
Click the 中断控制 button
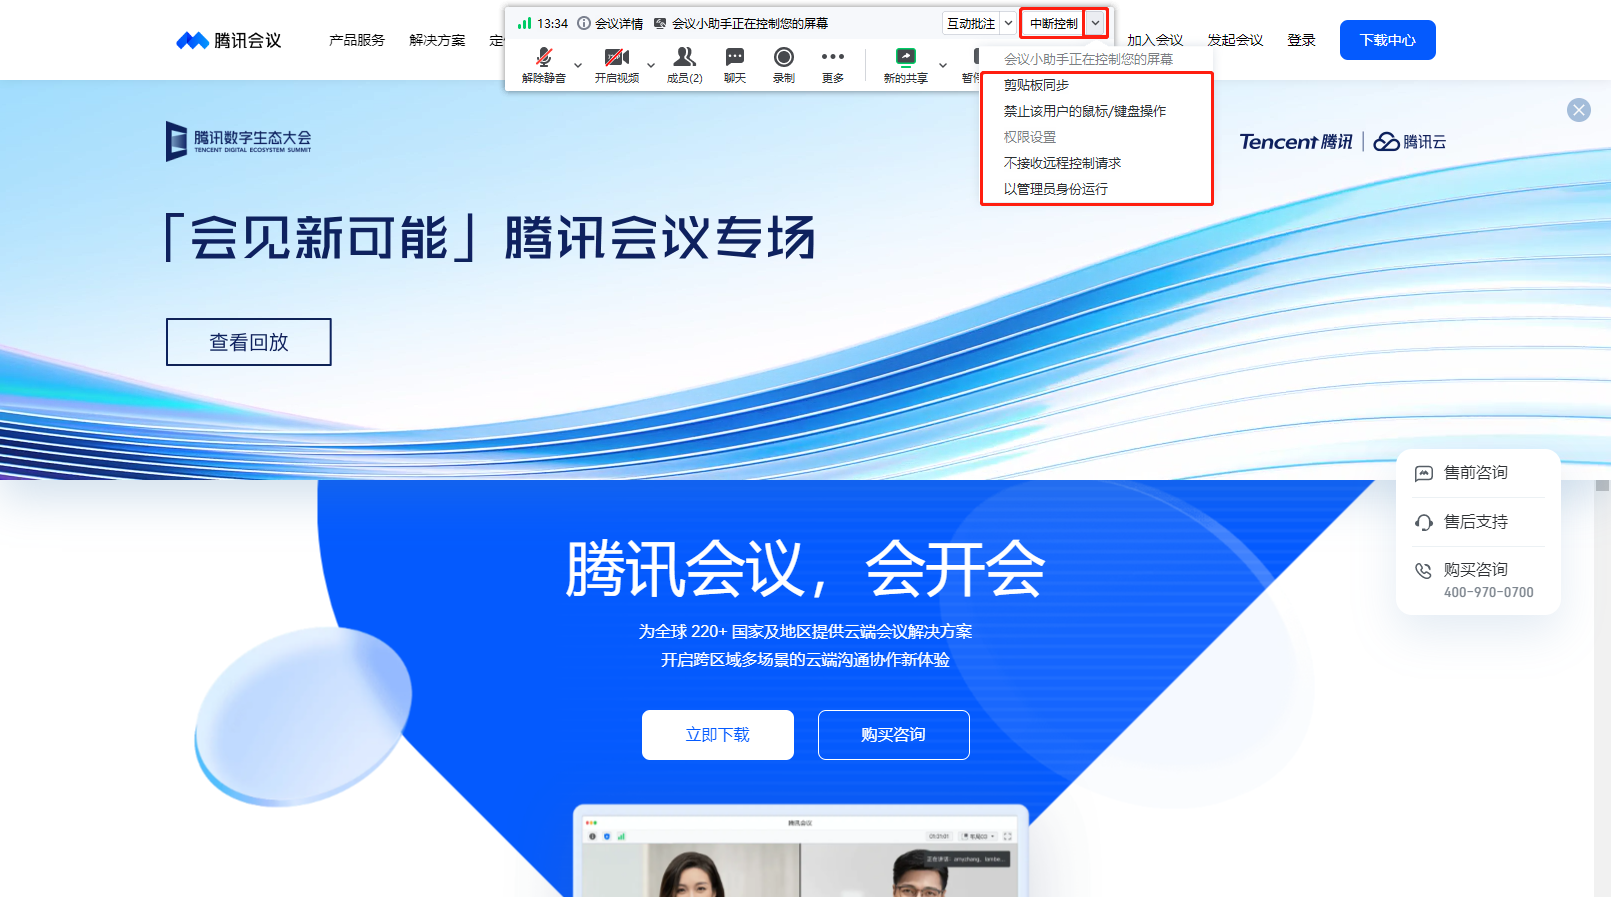[x=1053, y=23]
